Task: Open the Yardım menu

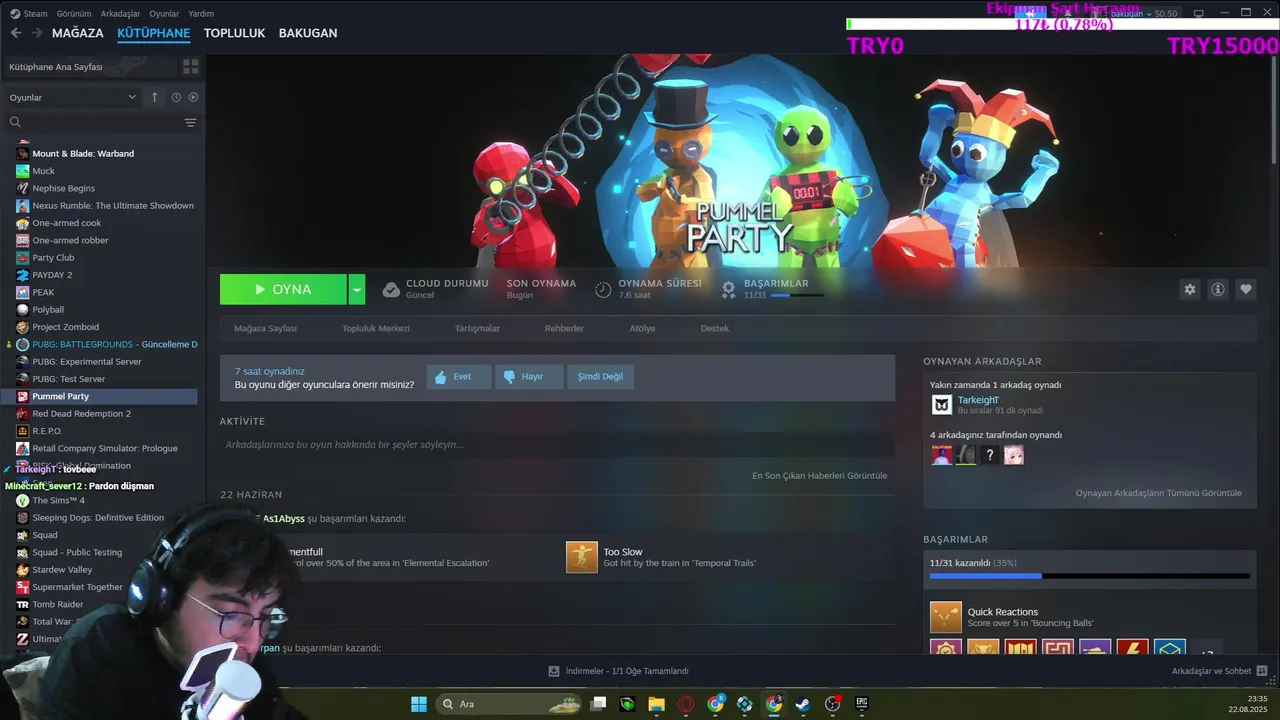Action: (x=201, y=14)
